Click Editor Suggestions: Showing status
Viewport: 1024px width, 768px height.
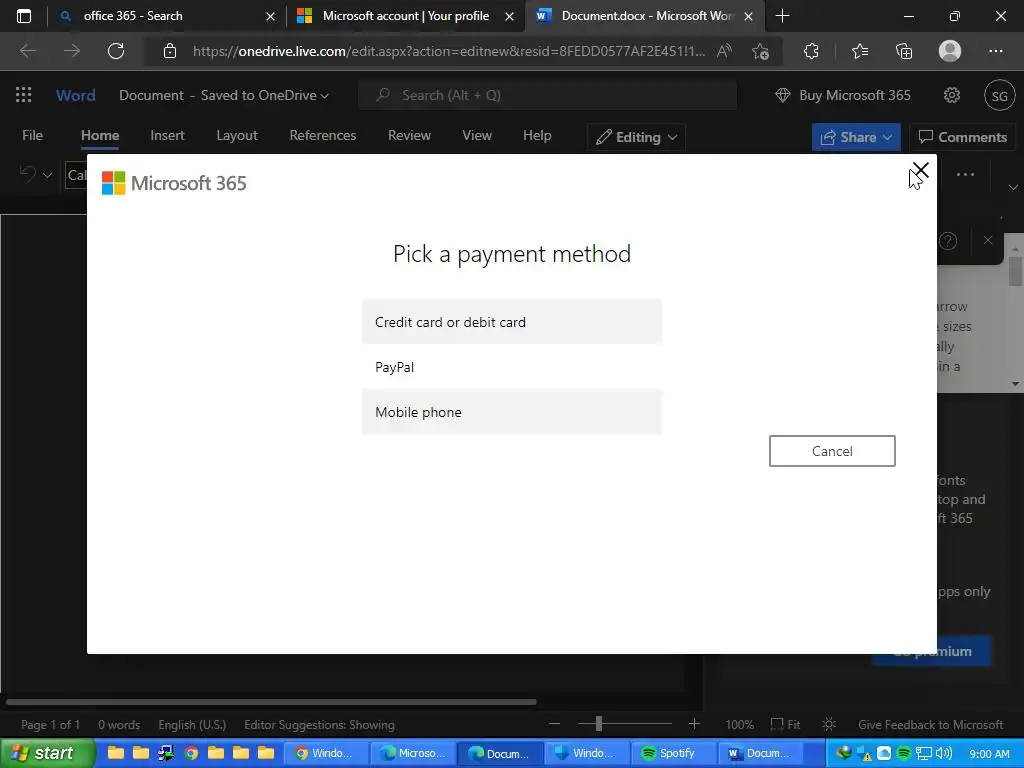click(319, 725)
